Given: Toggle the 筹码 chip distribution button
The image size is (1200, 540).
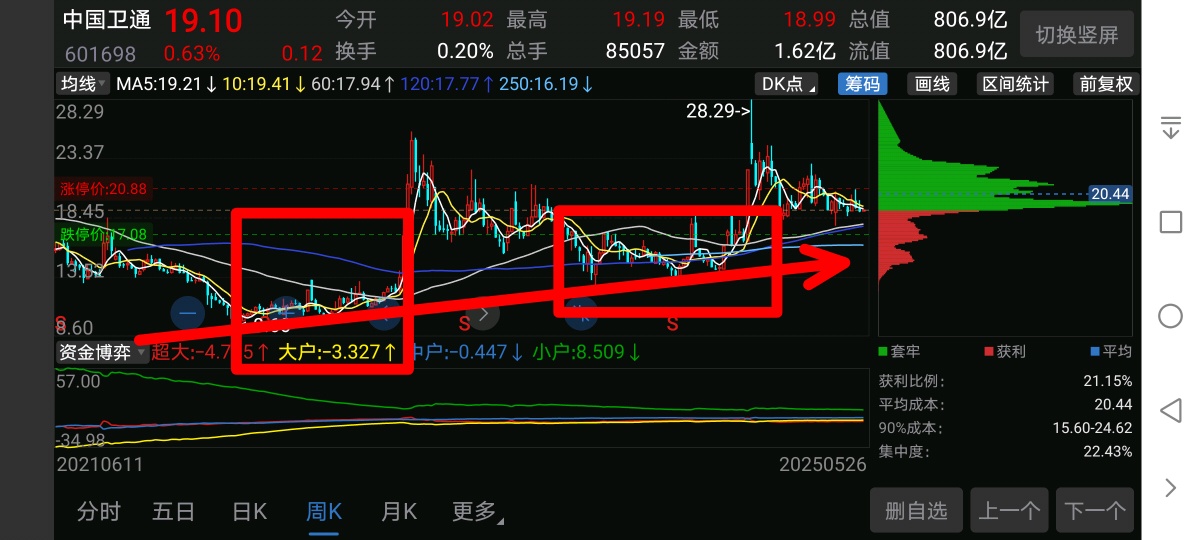Looking at the screenshot, I should tap(863, 84).
